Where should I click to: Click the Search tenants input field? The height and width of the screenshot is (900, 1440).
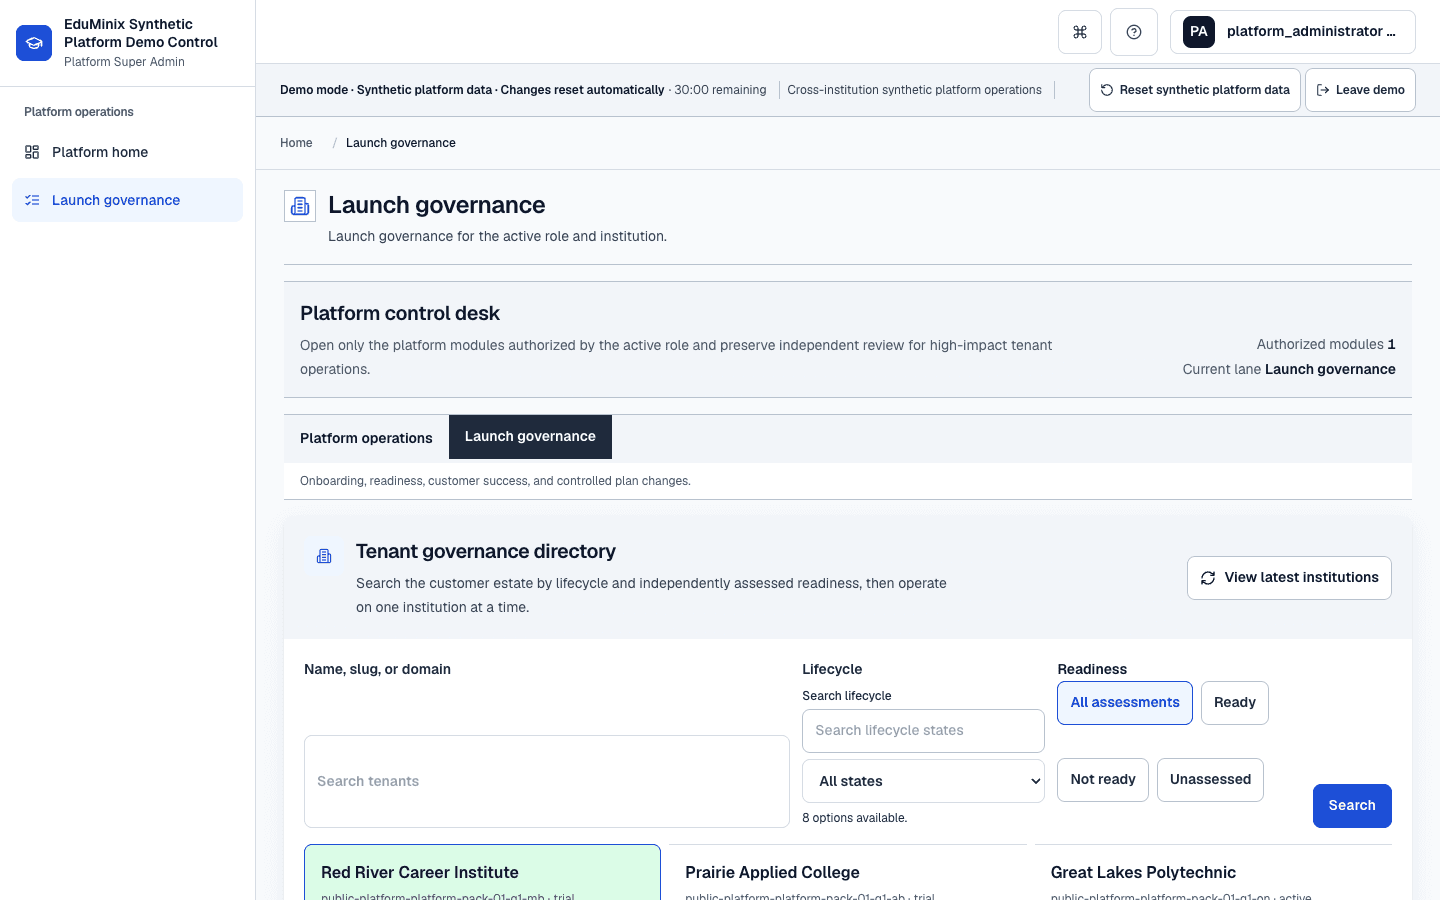click(547, 782)
